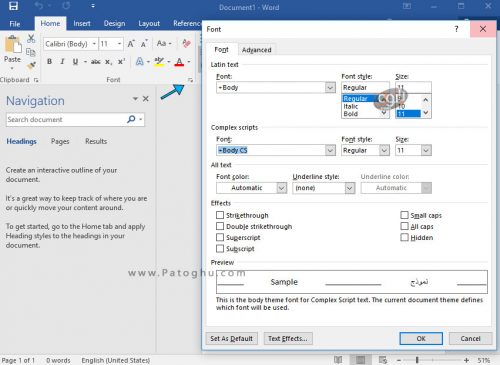Tick the Hidden checkbox
This screenshot has width=500, height=365.
(404, 237)
